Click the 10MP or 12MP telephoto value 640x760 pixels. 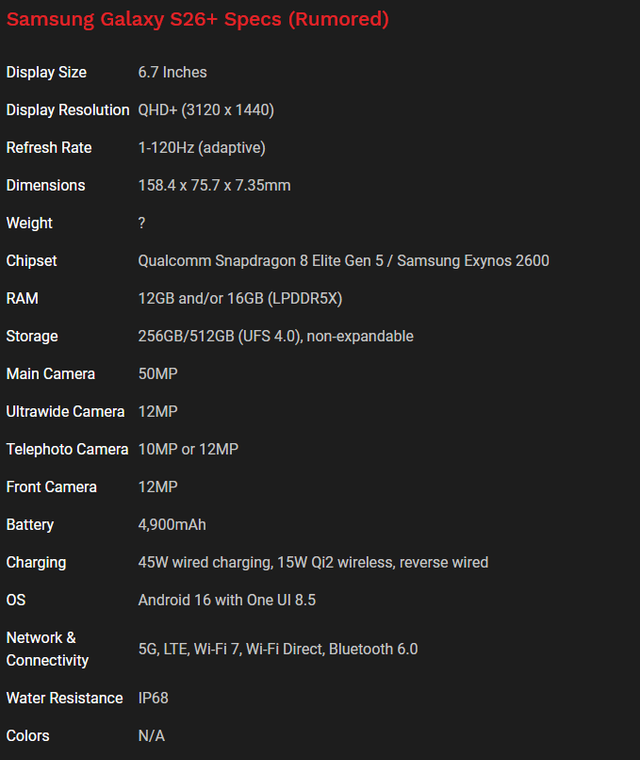click(x=188, y=450)
